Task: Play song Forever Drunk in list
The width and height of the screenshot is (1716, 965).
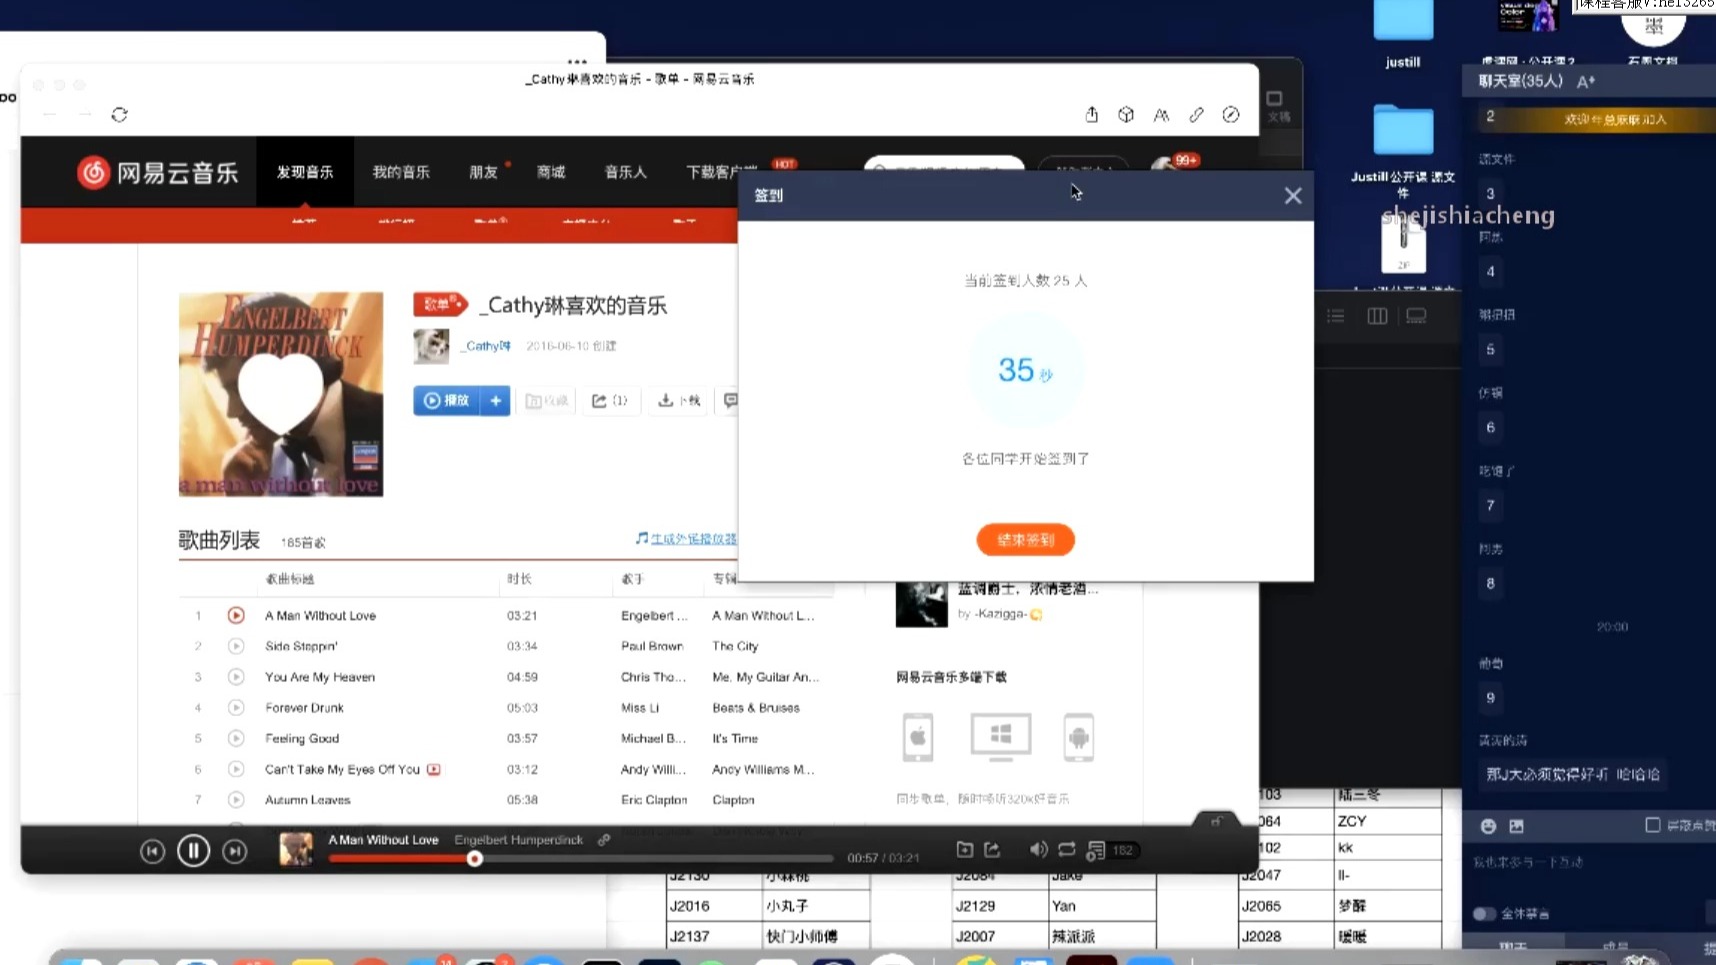Action: (x=236, y=708)
